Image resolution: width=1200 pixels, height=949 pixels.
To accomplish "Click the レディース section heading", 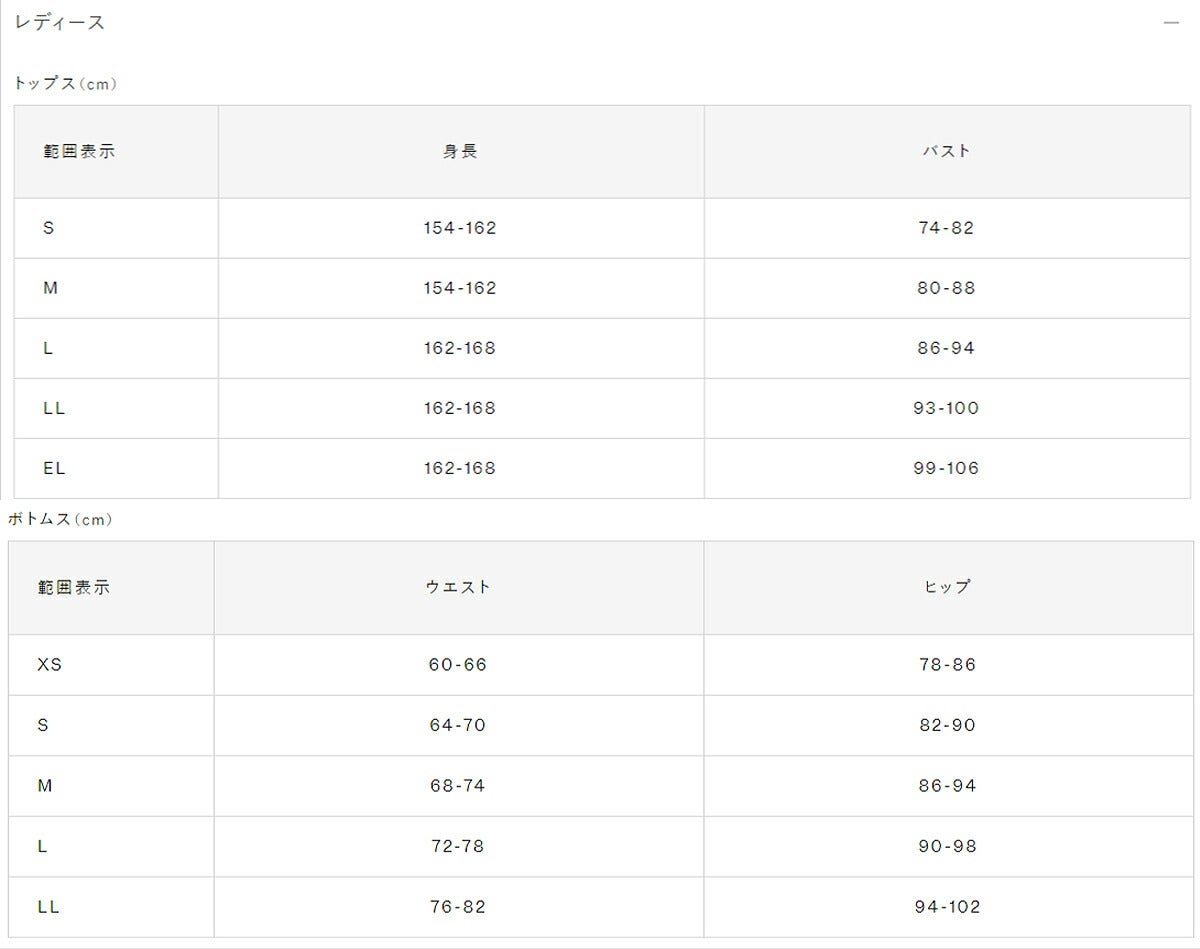I will pos(60,22).
